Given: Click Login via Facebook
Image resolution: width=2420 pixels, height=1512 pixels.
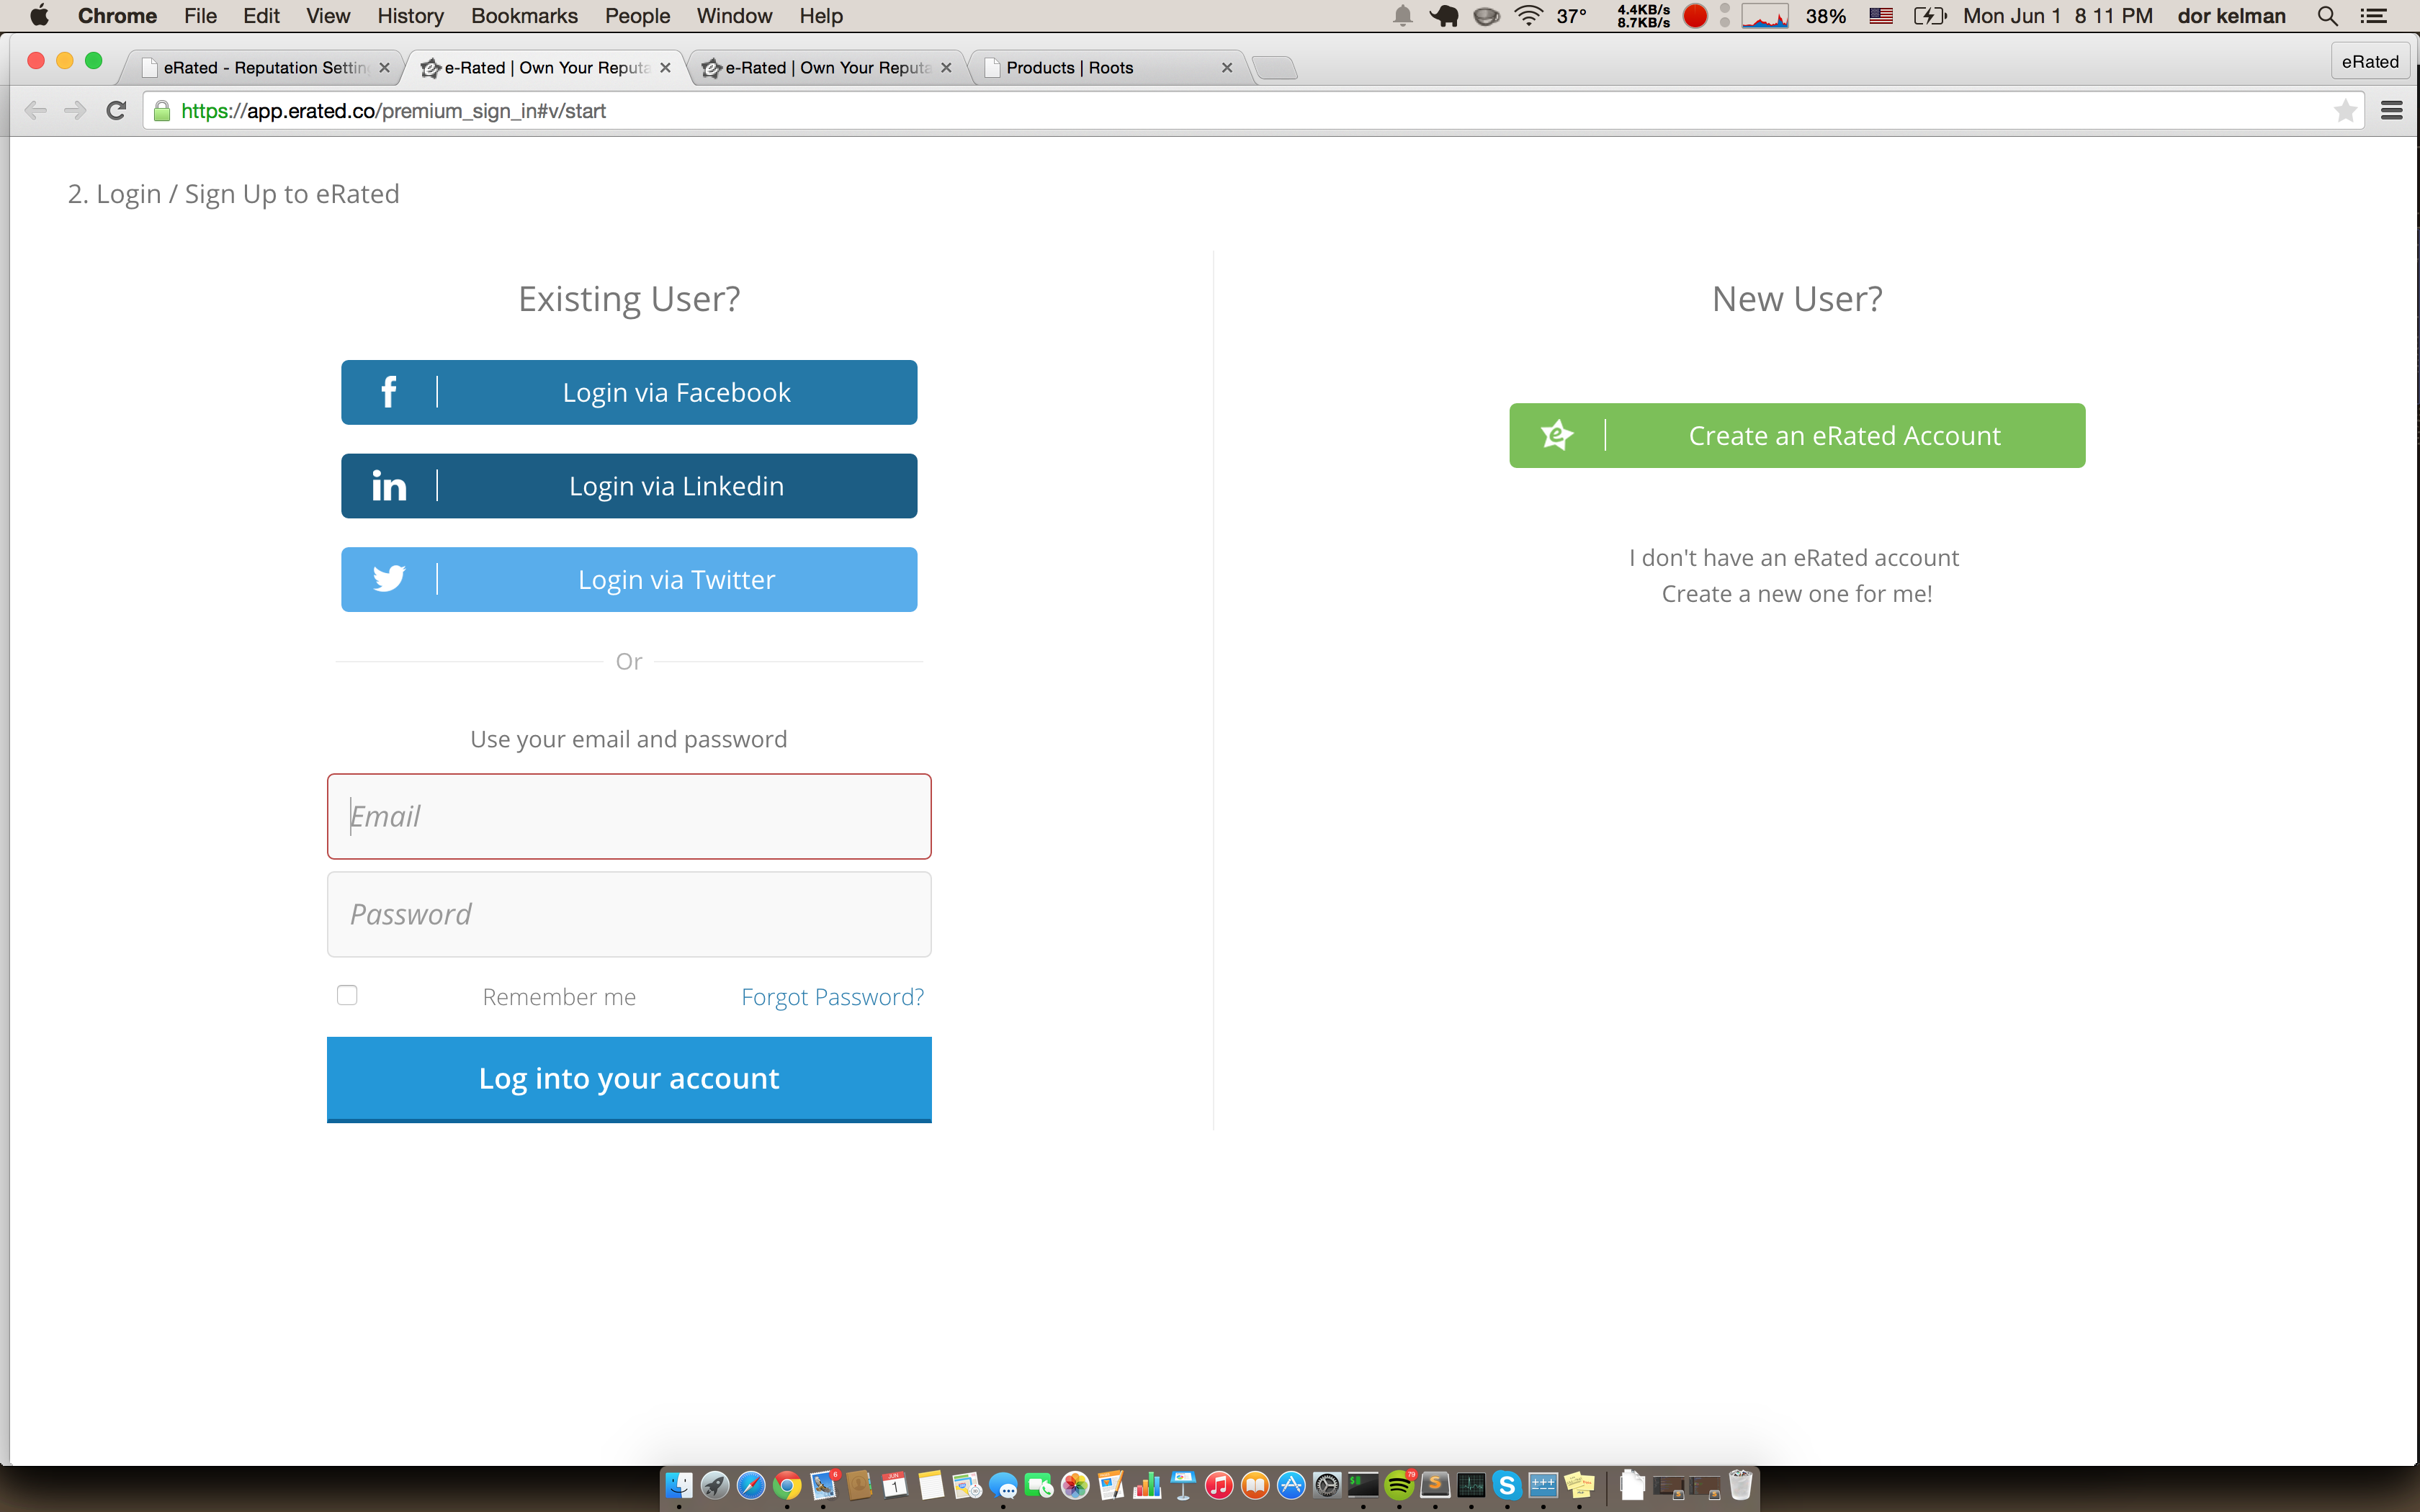Looking at the screenshot, I should click(x=629, y=392).
